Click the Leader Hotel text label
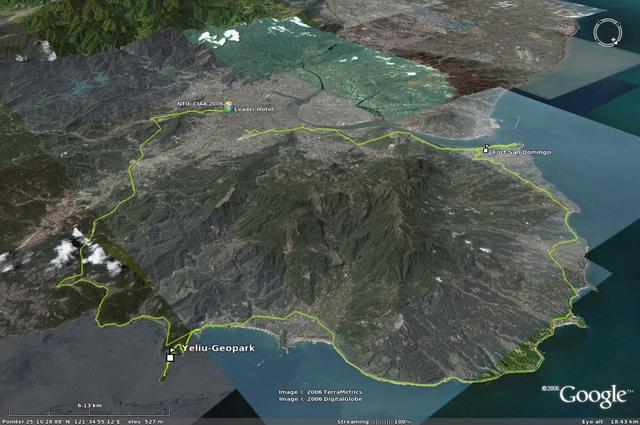Image resolution: width=640 pixels, height=425 pixels. (254, 108)
